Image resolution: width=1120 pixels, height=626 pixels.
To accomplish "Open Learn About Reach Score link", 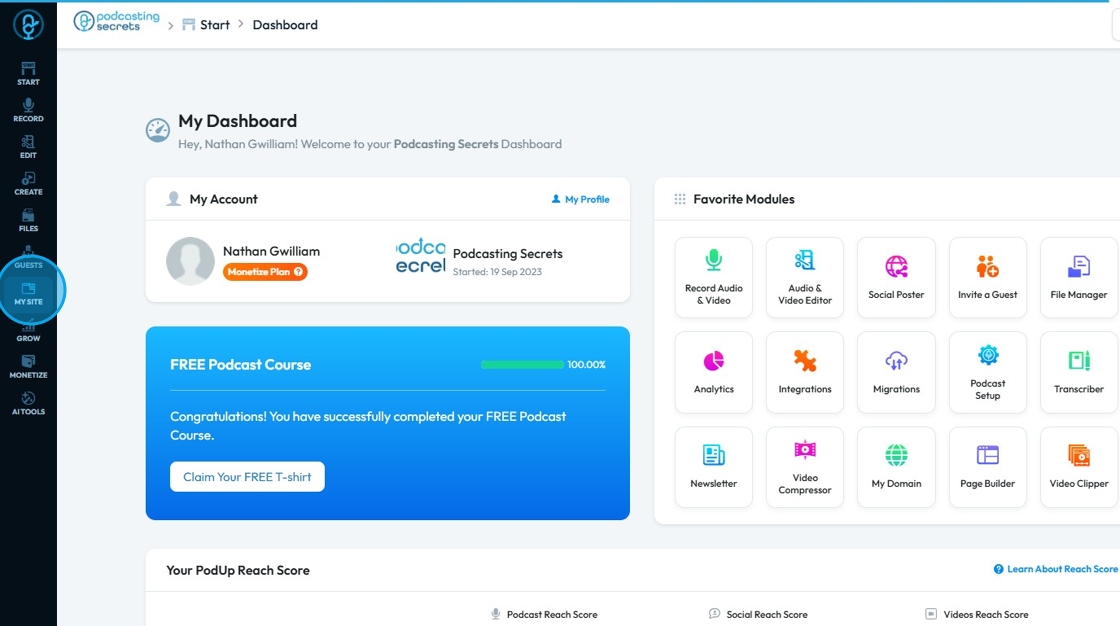I will (1056, 569).
